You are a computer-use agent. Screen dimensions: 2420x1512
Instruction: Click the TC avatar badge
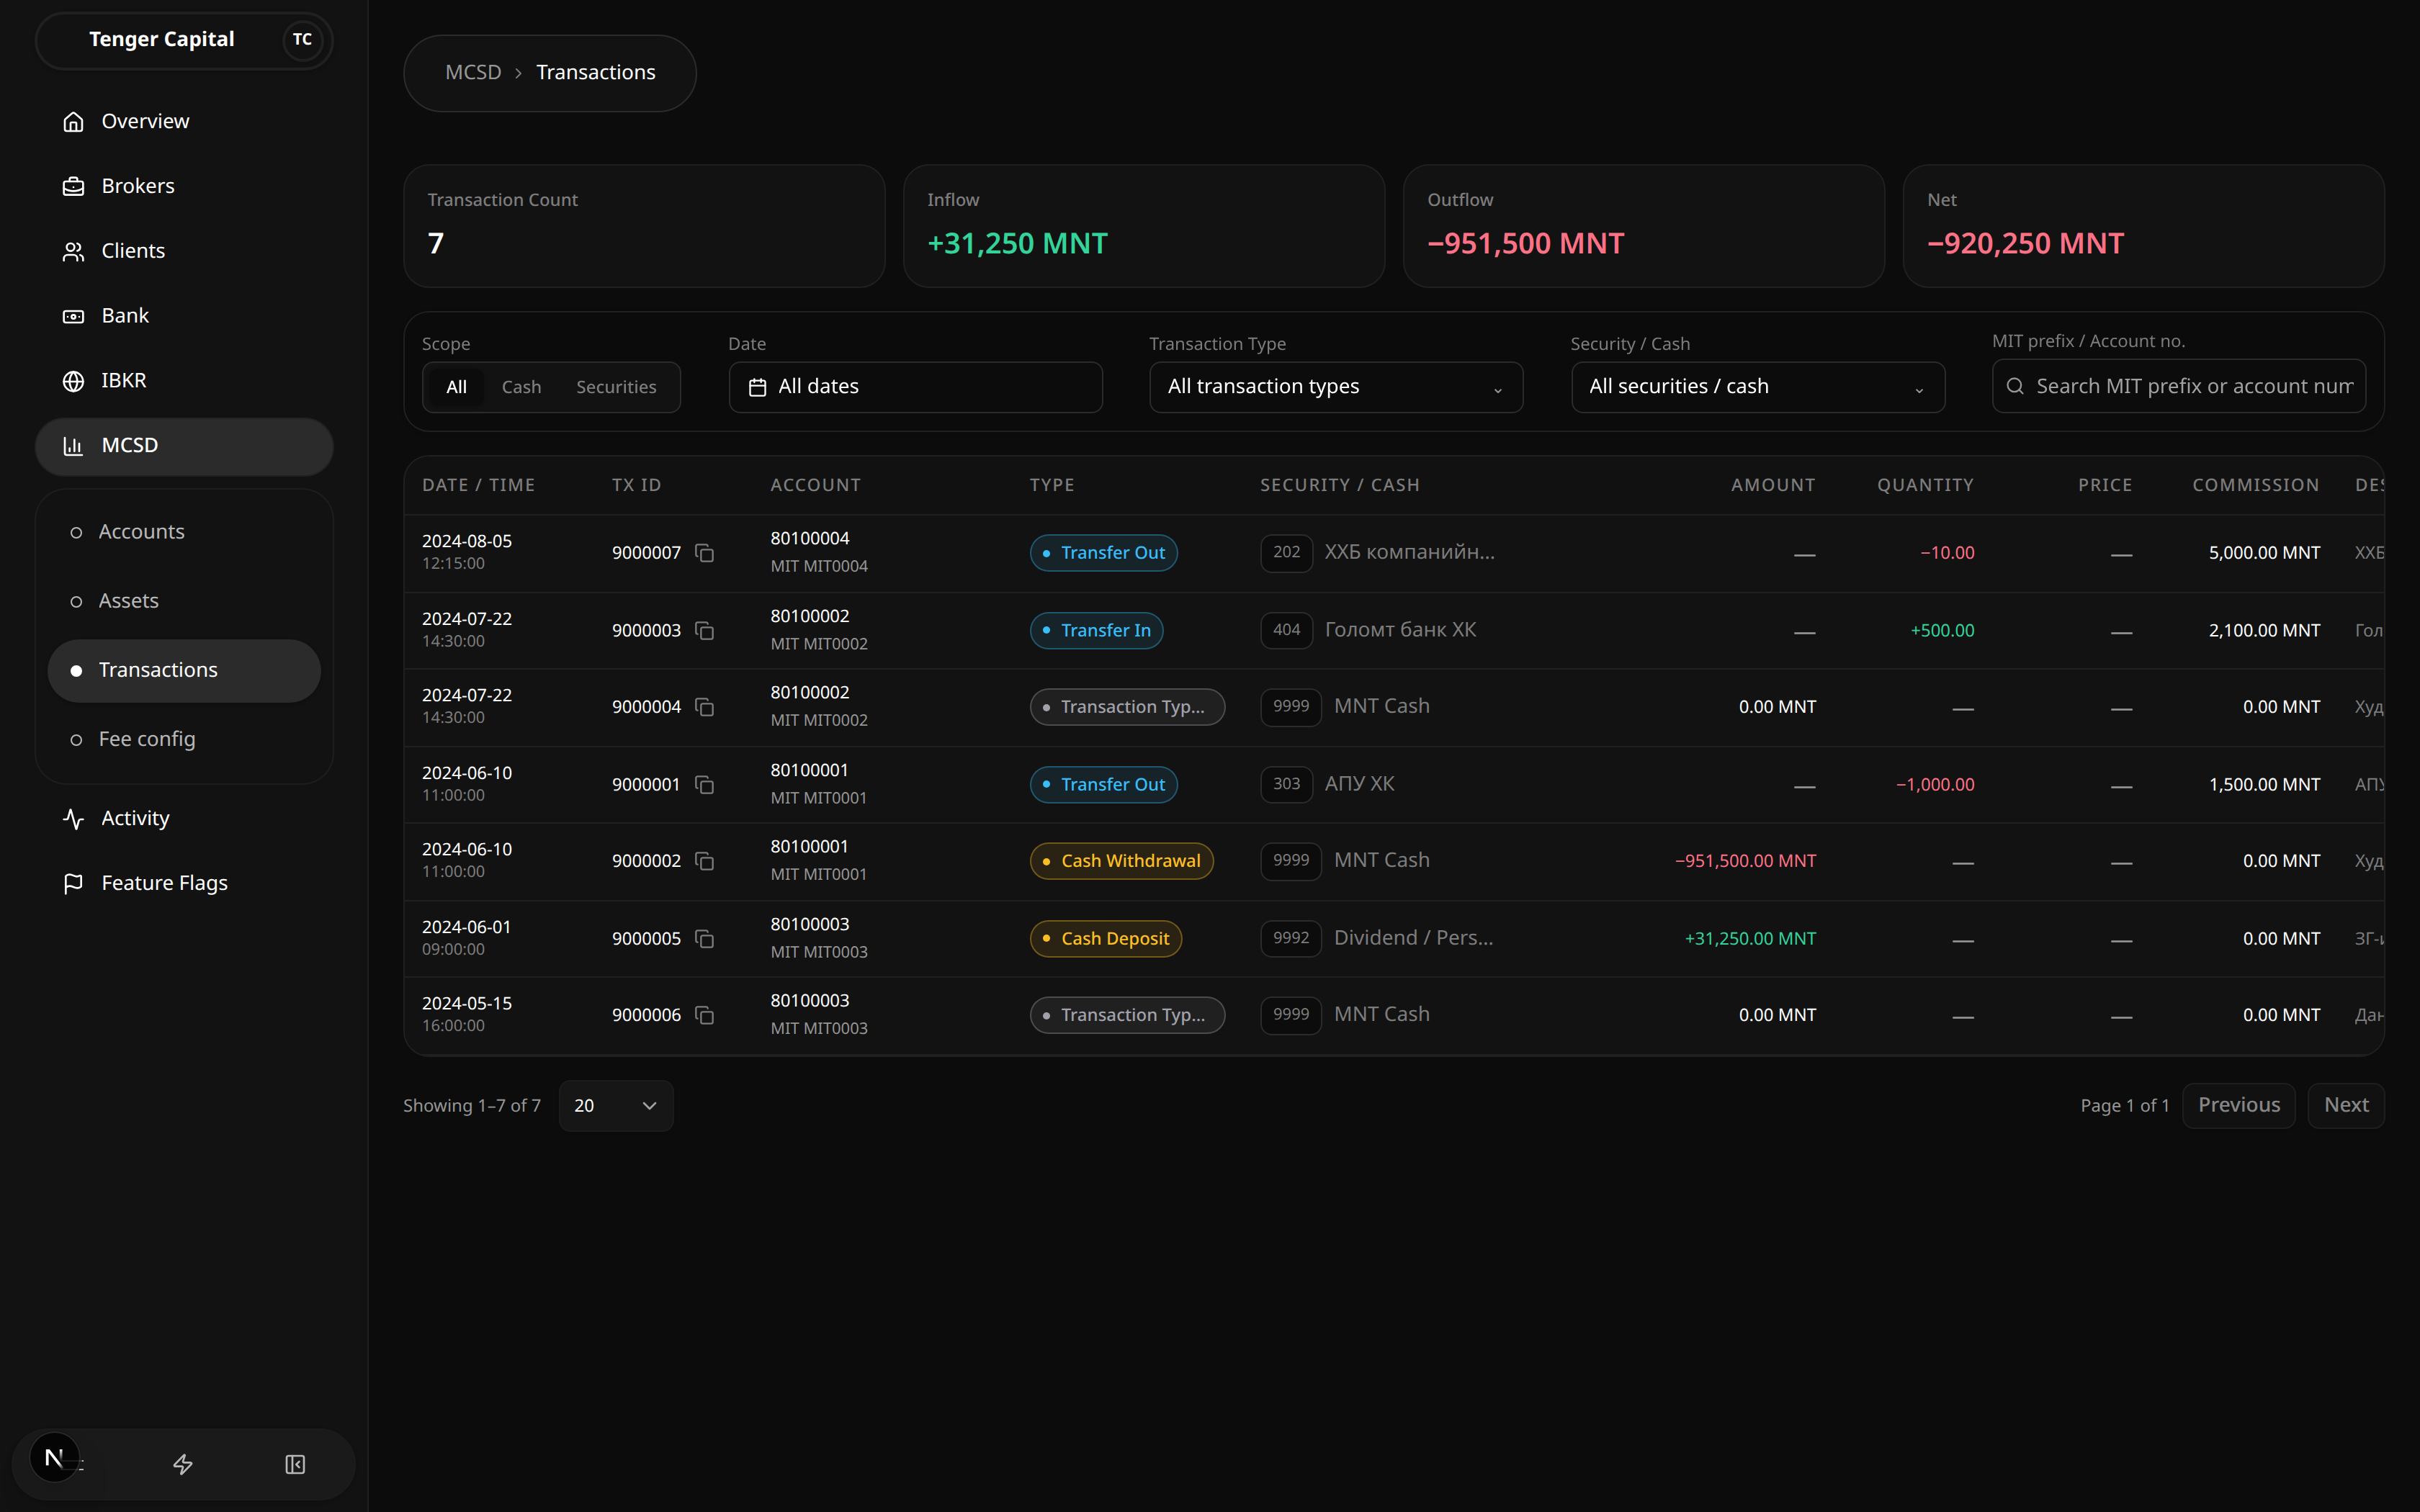pyautogui.click(x=302, y=40)
